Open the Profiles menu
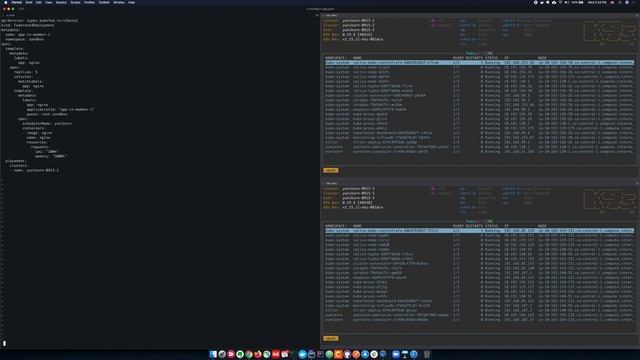The width and height of the screenshot is (640, 360). click(89, 2)
